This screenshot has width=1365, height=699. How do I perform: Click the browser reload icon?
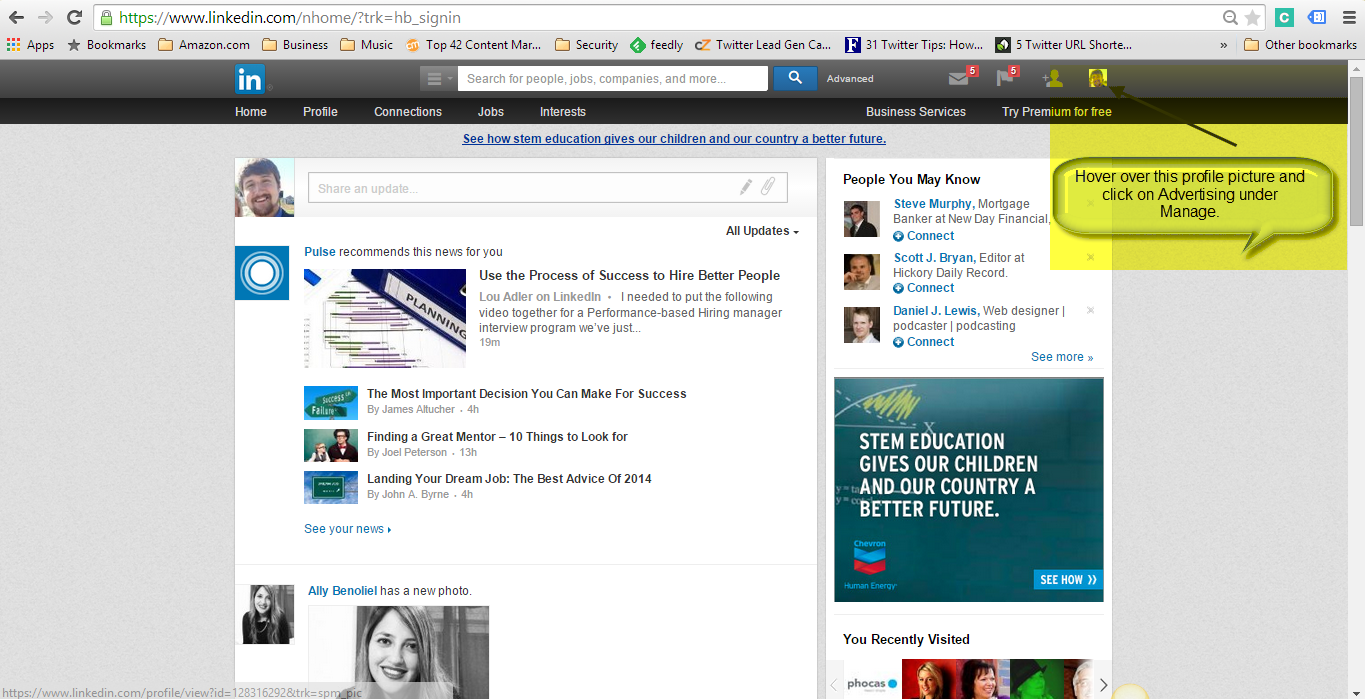74,17
